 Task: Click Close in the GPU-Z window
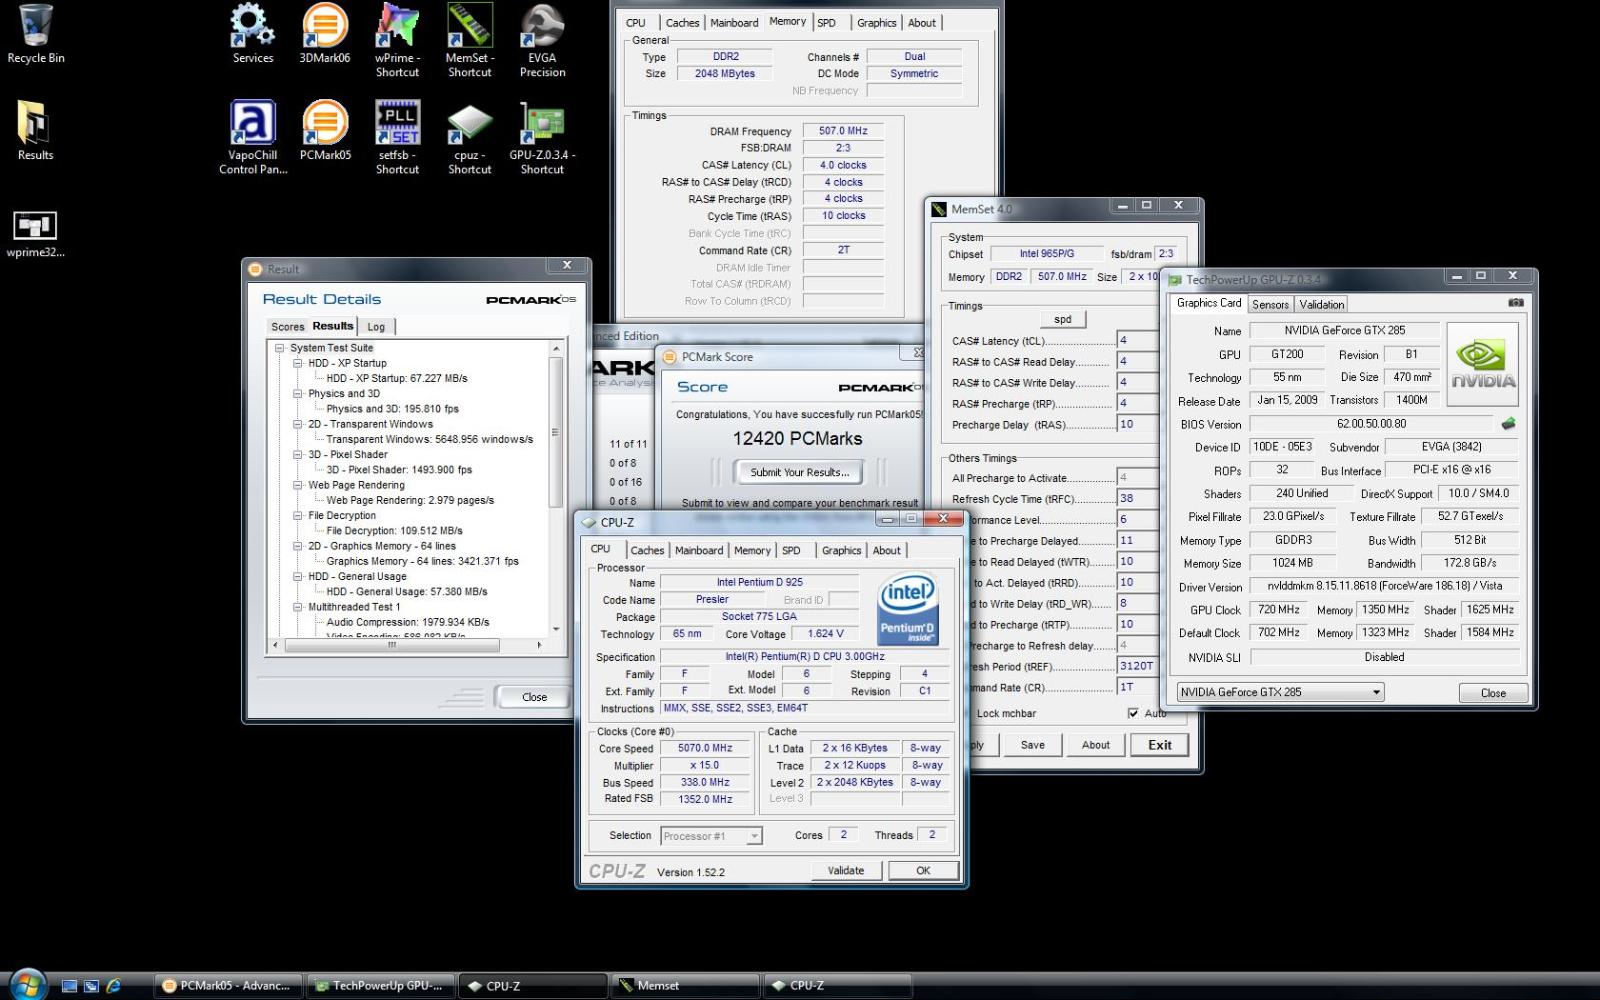1493,692
